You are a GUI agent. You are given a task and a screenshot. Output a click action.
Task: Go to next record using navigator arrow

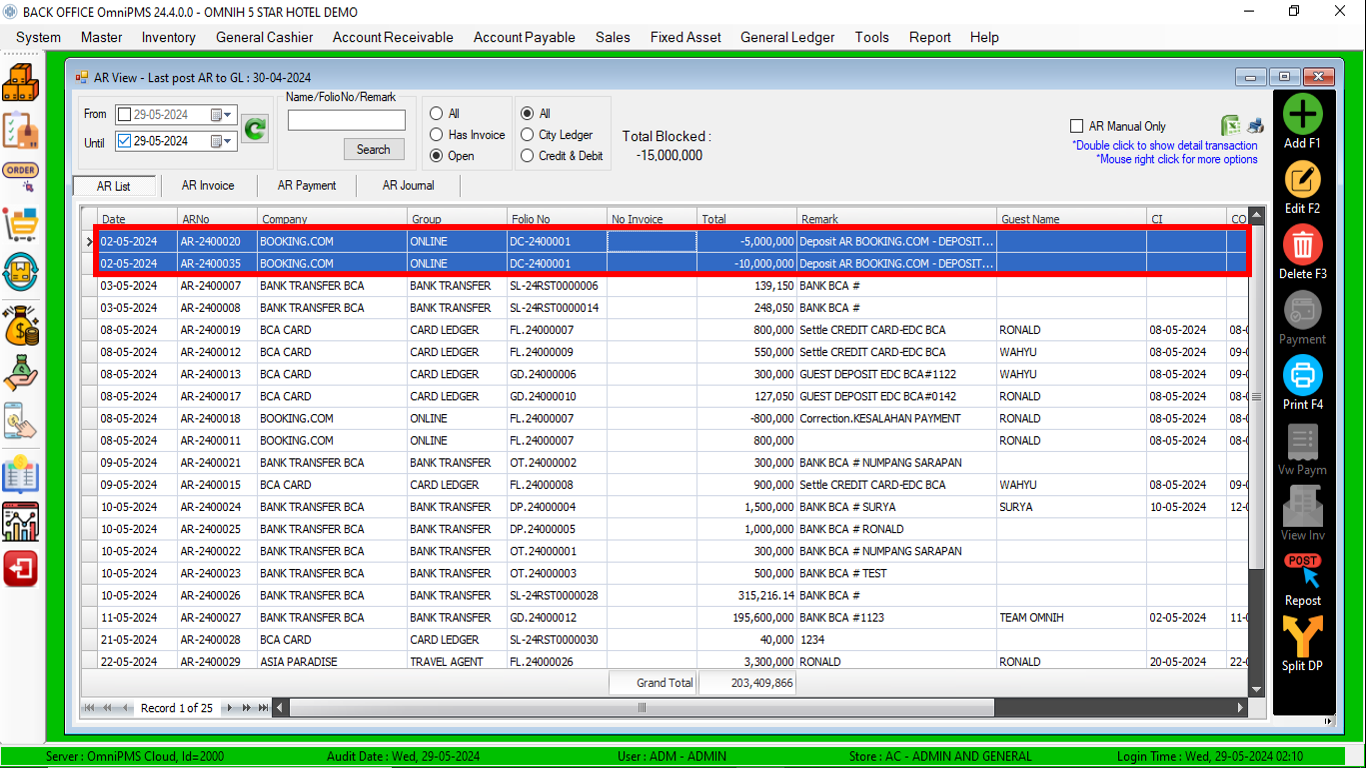pyautogui.click(x=230, y=708)
